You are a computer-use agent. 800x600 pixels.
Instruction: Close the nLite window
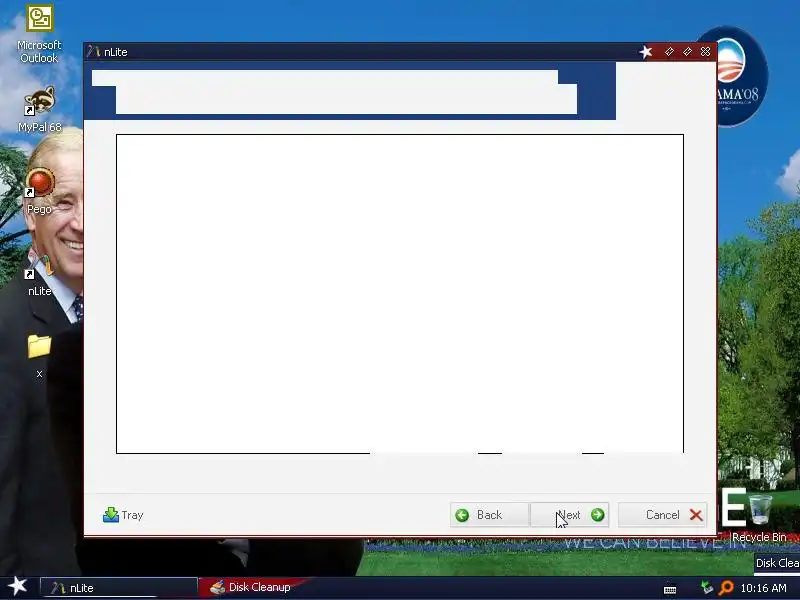tap(706, 52)
